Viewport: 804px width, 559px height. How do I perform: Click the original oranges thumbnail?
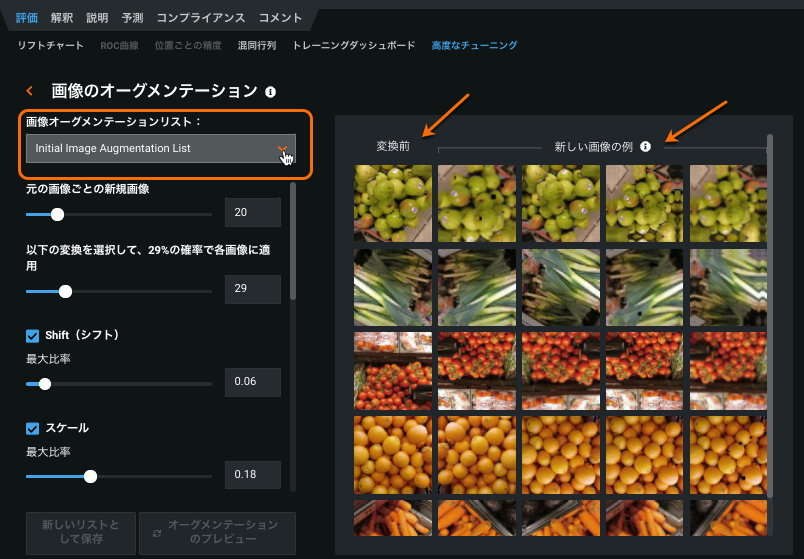(x=393, y=455)
